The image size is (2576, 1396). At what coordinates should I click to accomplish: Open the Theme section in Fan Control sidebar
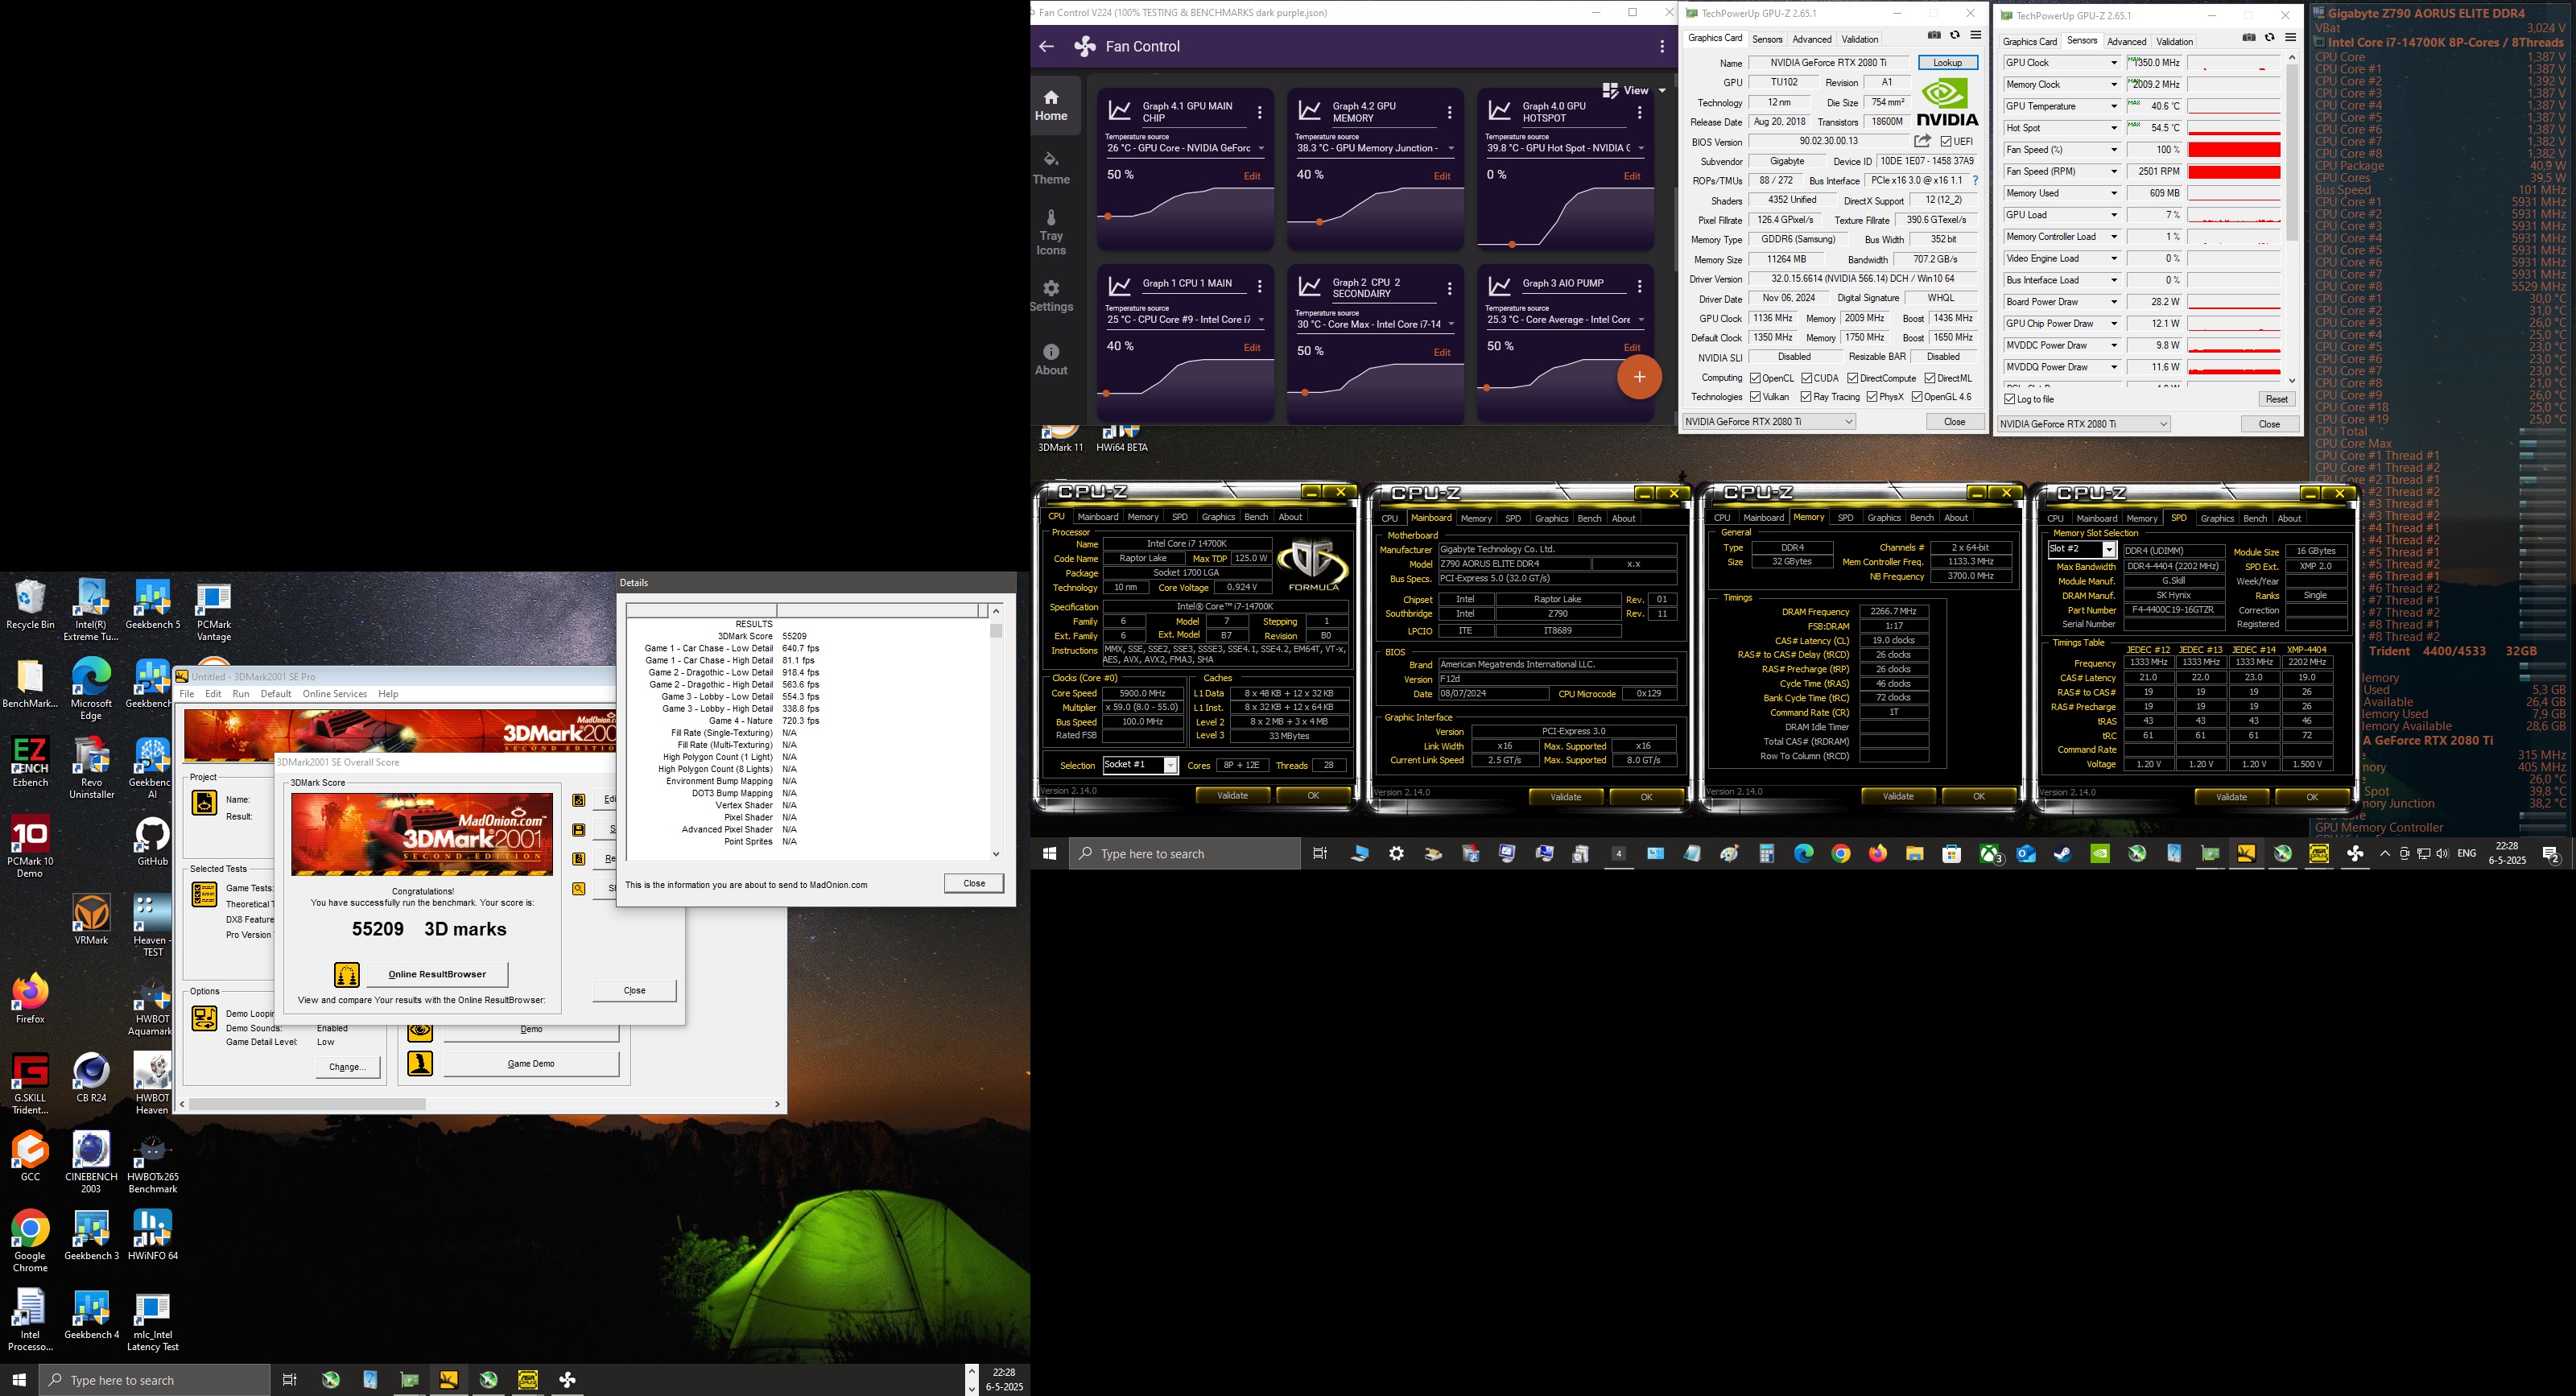[x=1051, y=168]
